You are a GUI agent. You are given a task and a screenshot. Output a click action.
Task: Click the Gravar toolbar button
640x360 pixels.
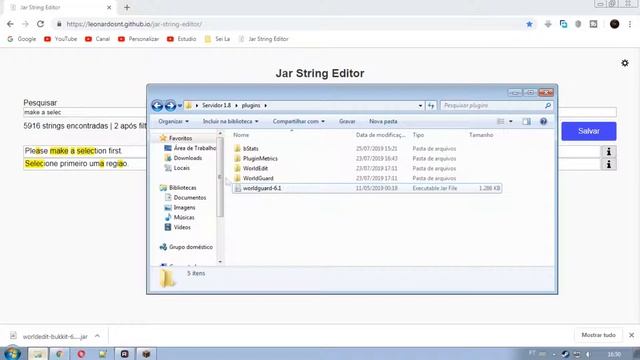[x=347, y=121]
